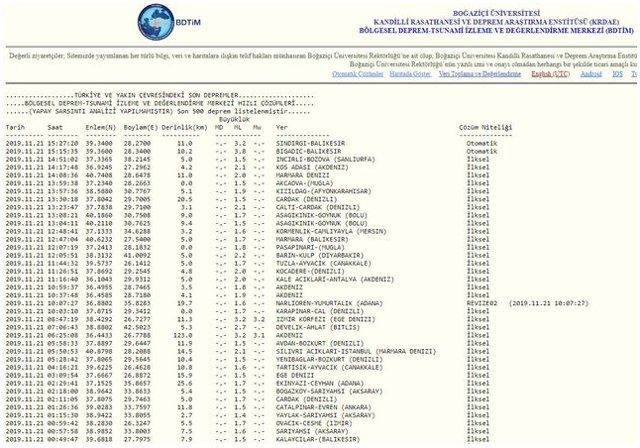The image size is (640, 448).
Task: Click the Derinlik(km) column header
Action: (184, 127)
